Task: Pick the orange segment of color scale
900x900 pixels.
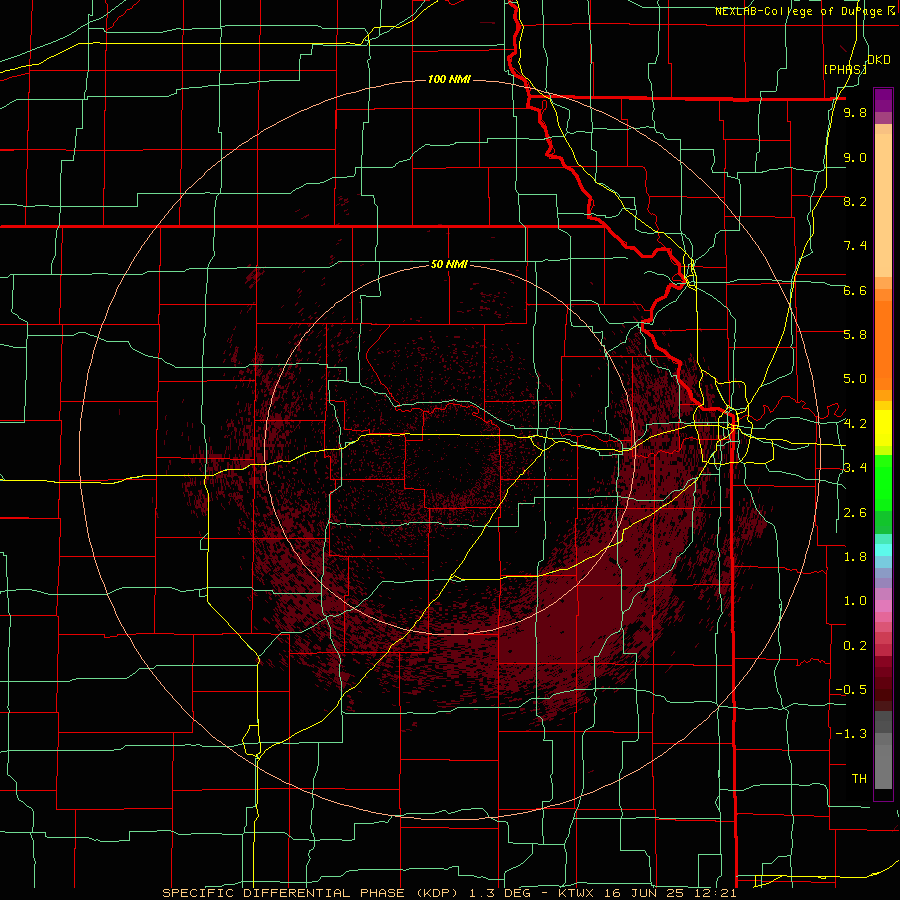Action: [x=883, y=344]
